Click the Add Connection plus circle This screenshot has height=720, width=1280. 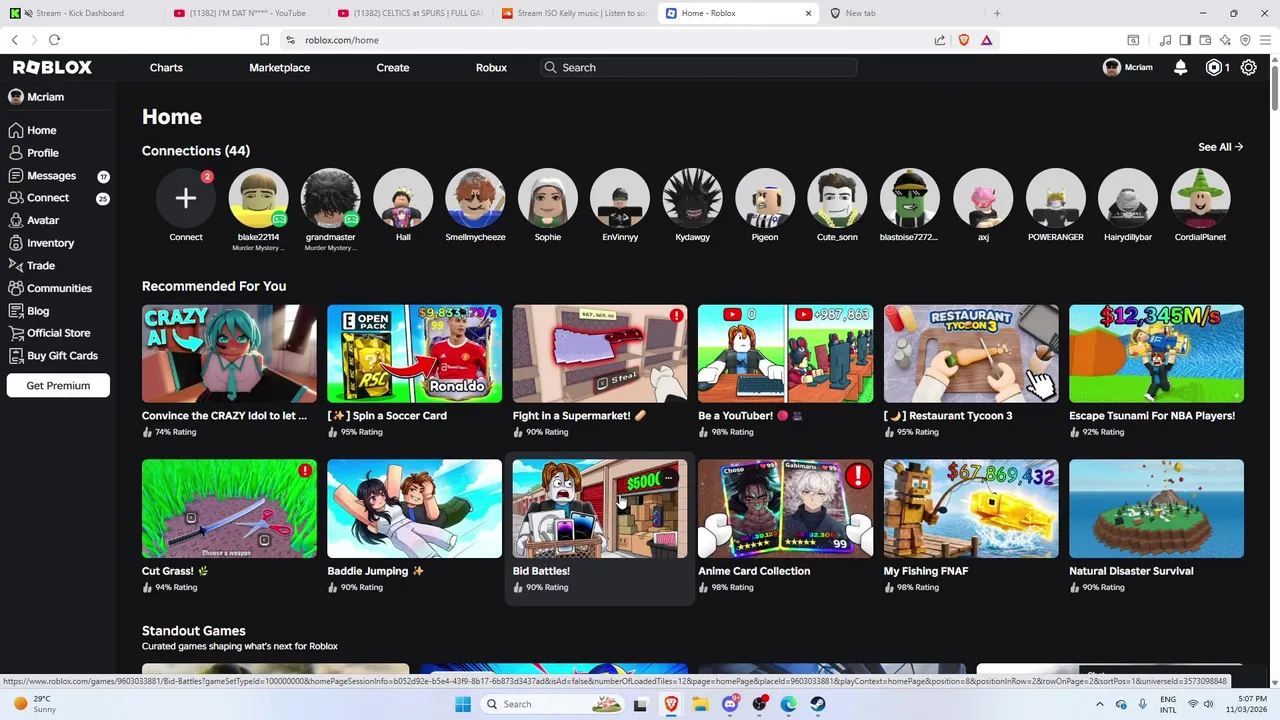coord(186,198)
